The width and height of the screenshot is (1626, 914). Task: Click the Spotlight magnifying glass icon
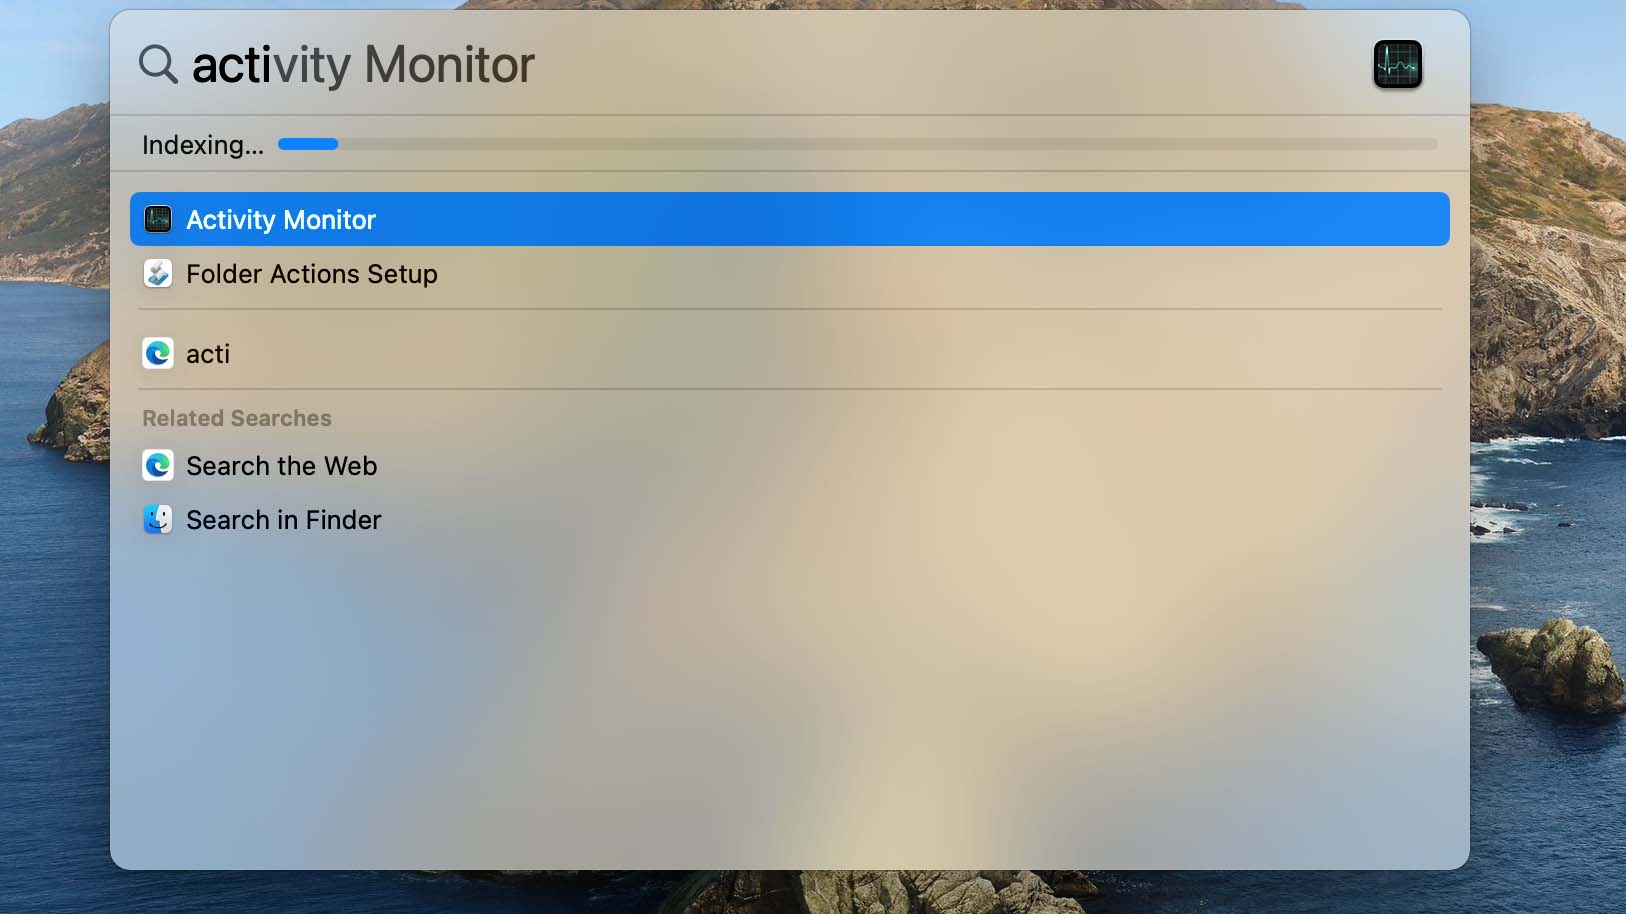point(158,64)
